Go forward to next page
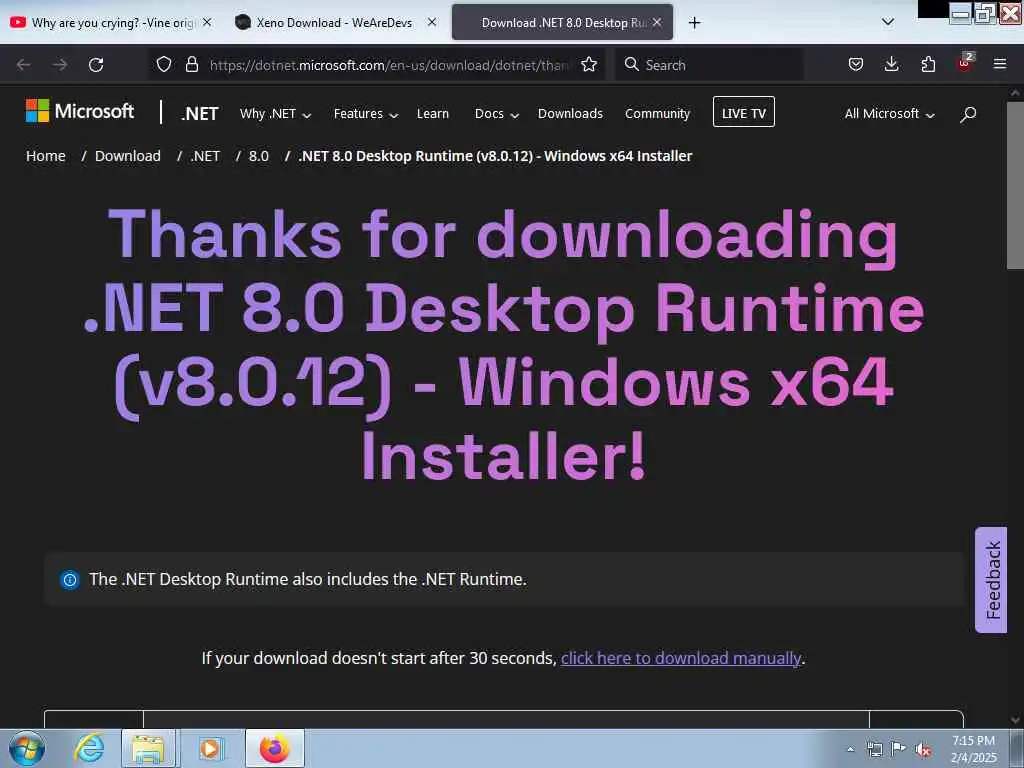 60,65
